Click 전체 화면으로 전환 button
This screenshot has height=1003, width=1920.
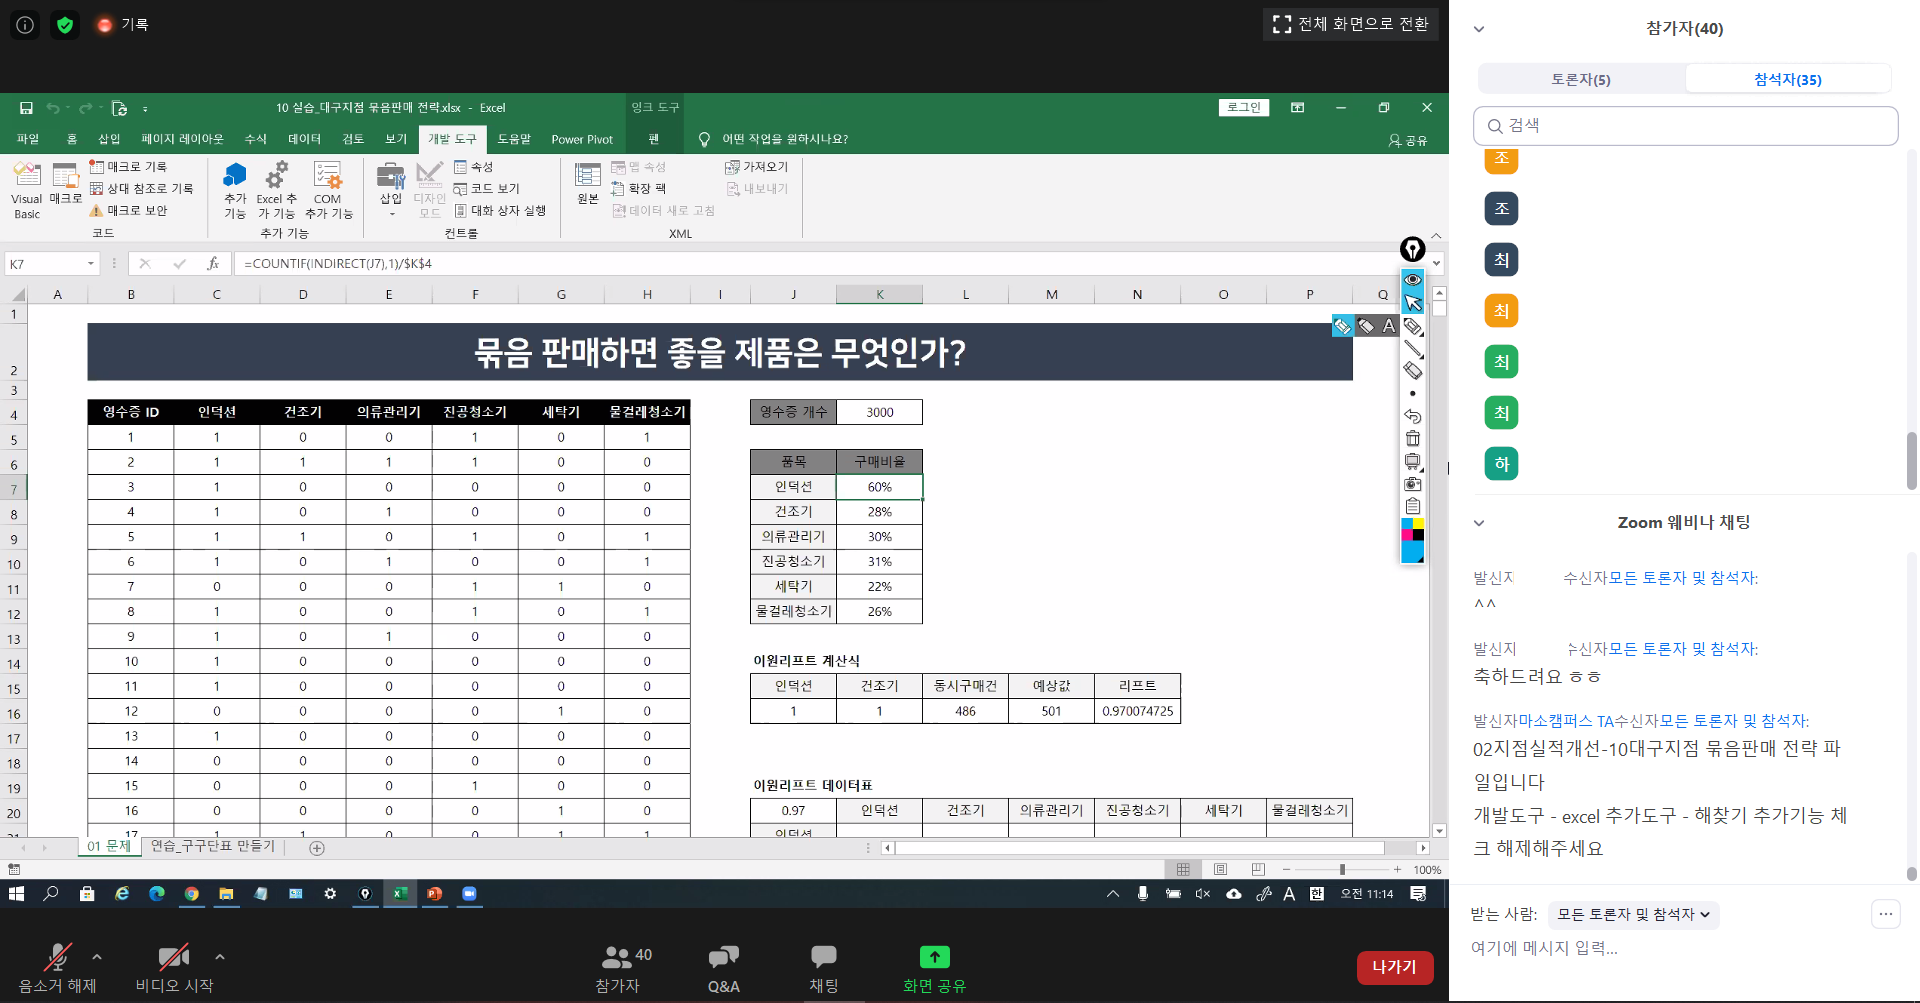point(1350,24)
